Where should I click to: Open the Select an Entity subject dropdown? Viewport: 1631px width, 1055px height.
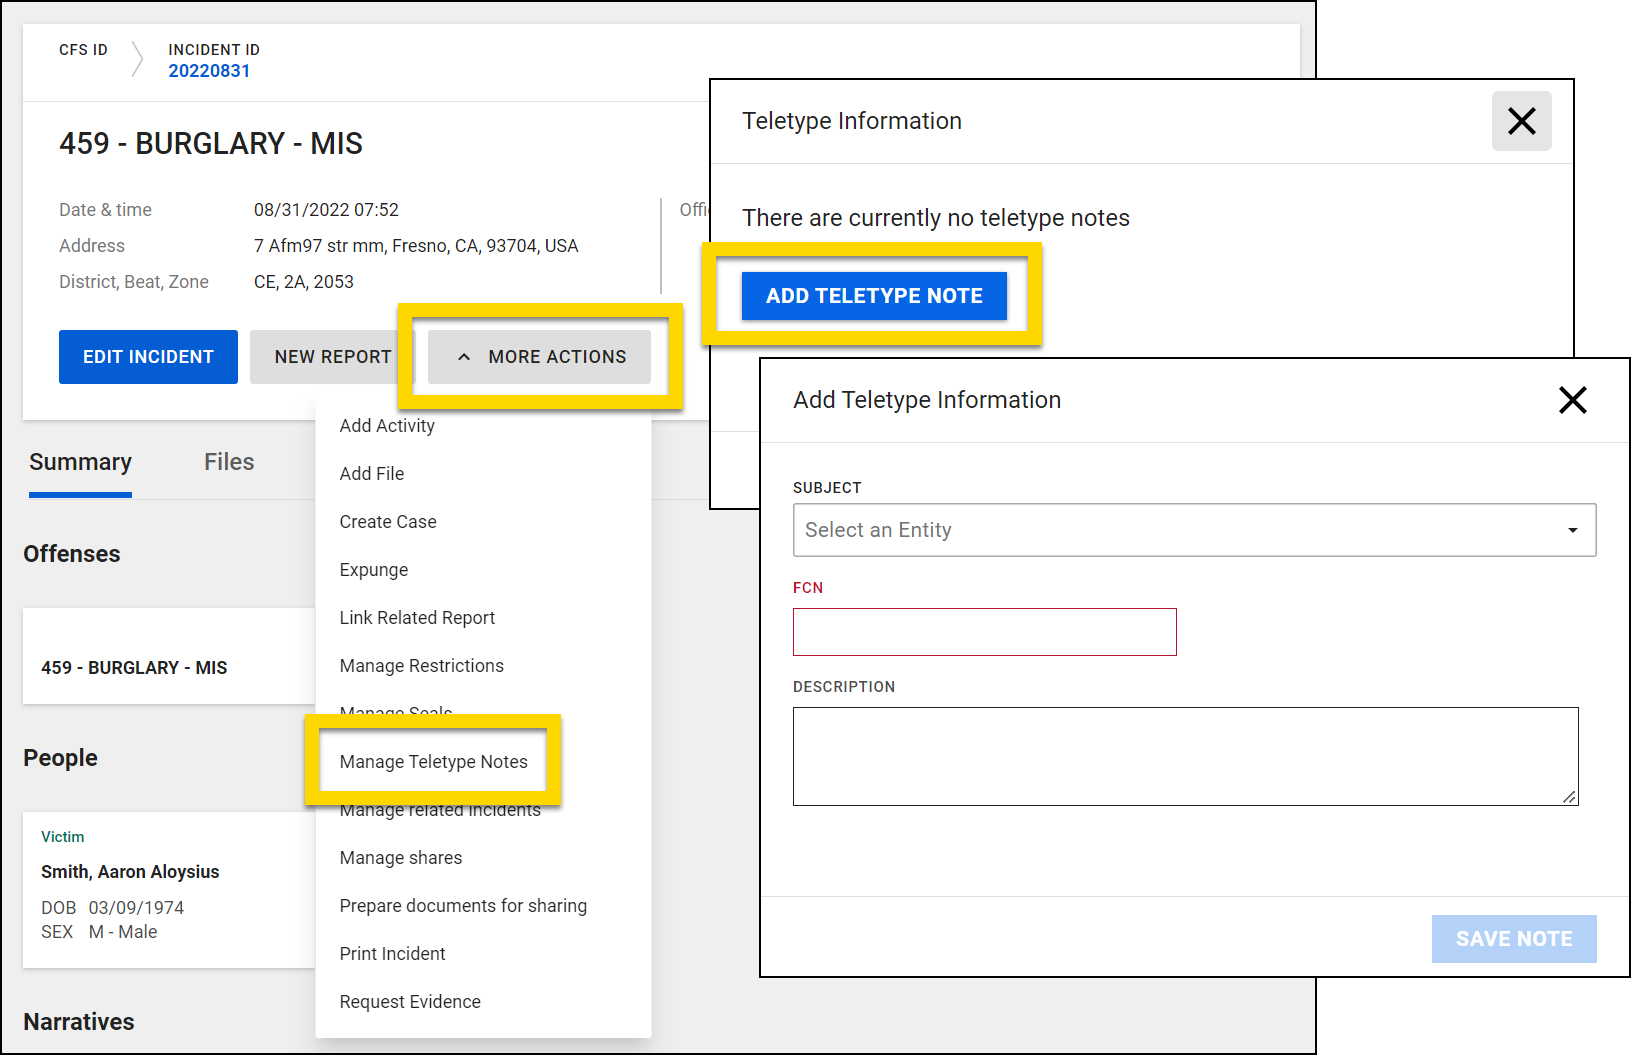(x=1194, y=530)
